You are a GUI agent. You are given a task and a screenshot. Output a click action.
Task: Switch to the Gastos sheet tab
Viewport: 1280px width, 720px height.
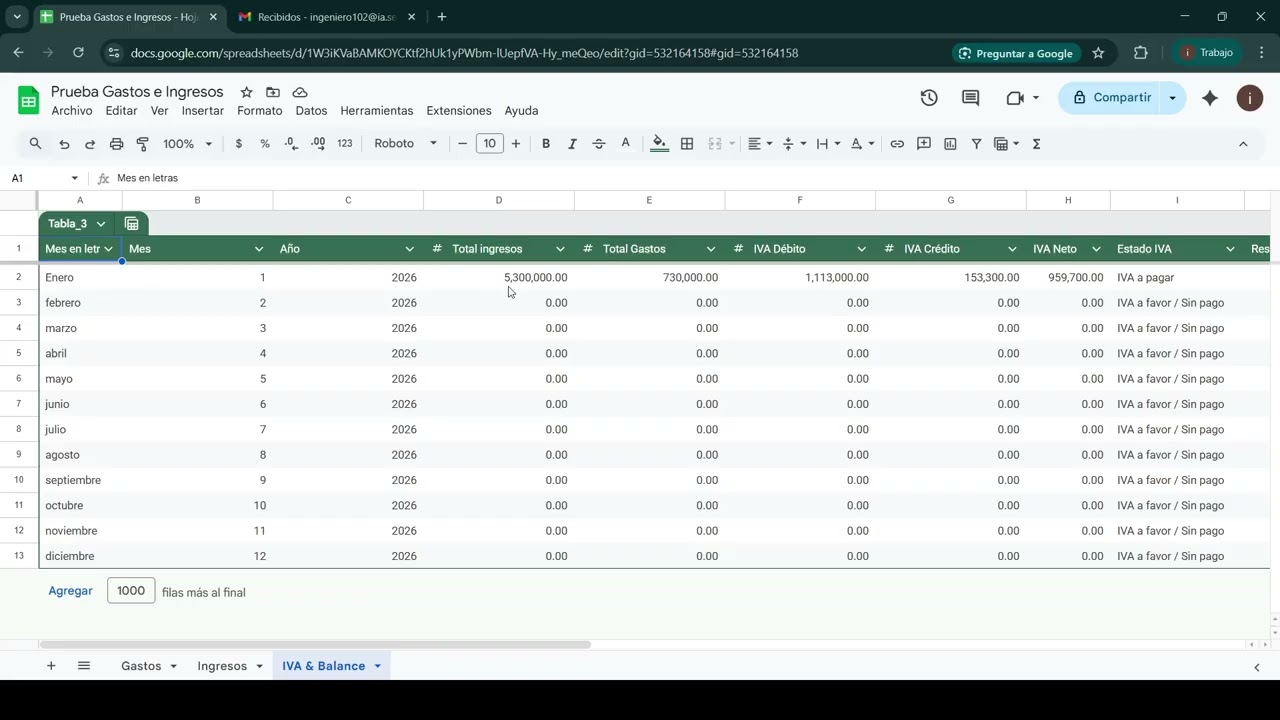[x=149, y=666]
